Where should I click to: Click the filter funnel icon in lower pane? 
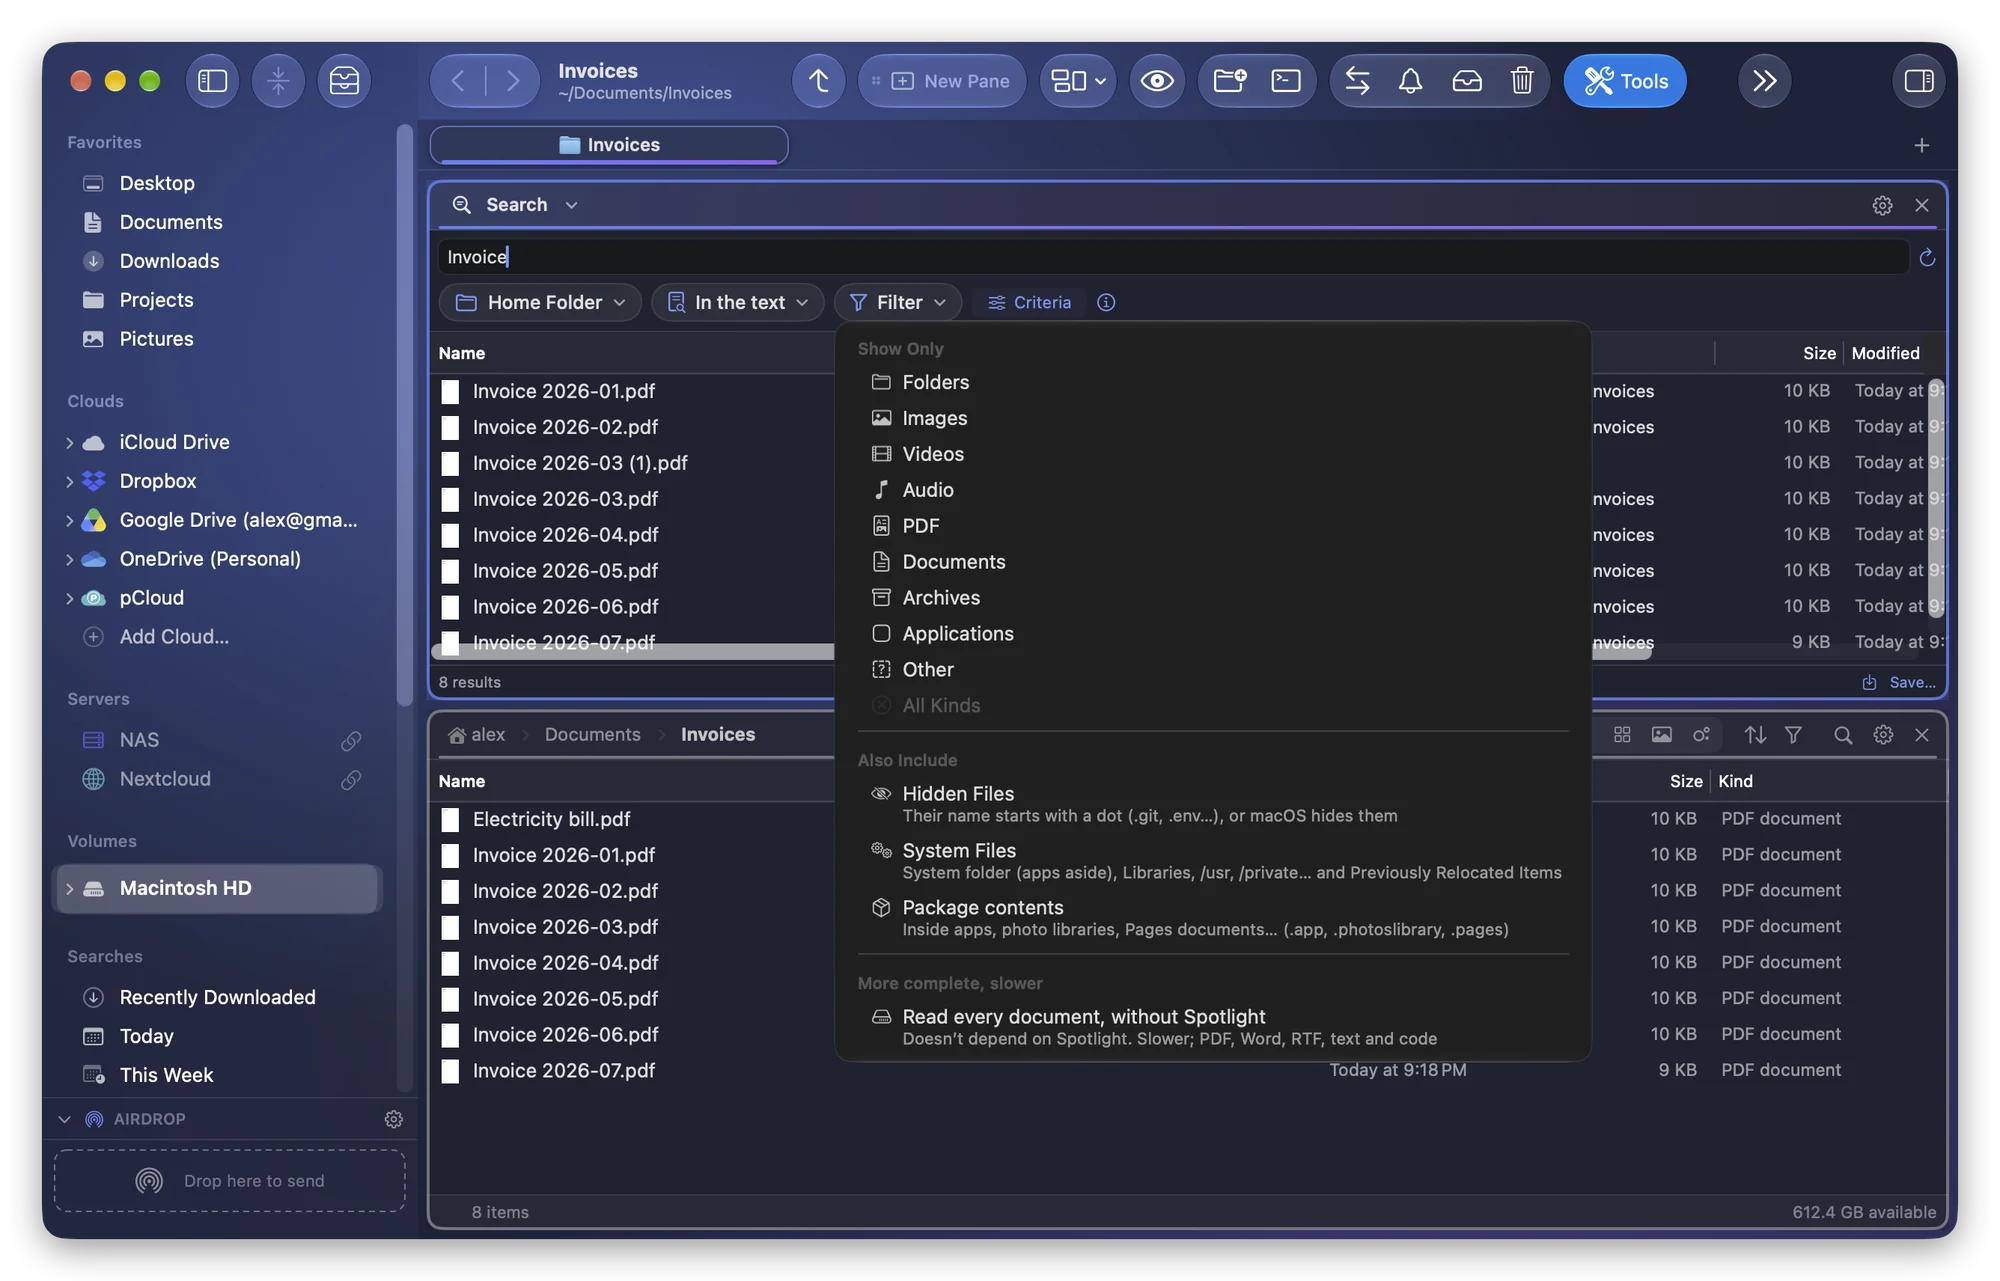point(1793,735)
